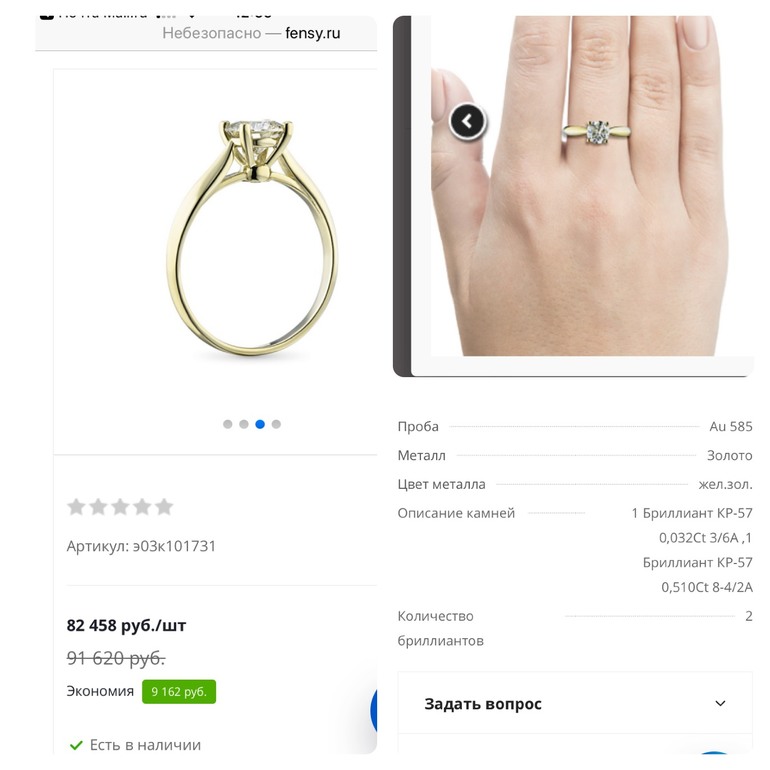The height and width of the screenshot is (770, 770).
Task: Click the Есть в наличии status link
Action: [x=145, y=745]
